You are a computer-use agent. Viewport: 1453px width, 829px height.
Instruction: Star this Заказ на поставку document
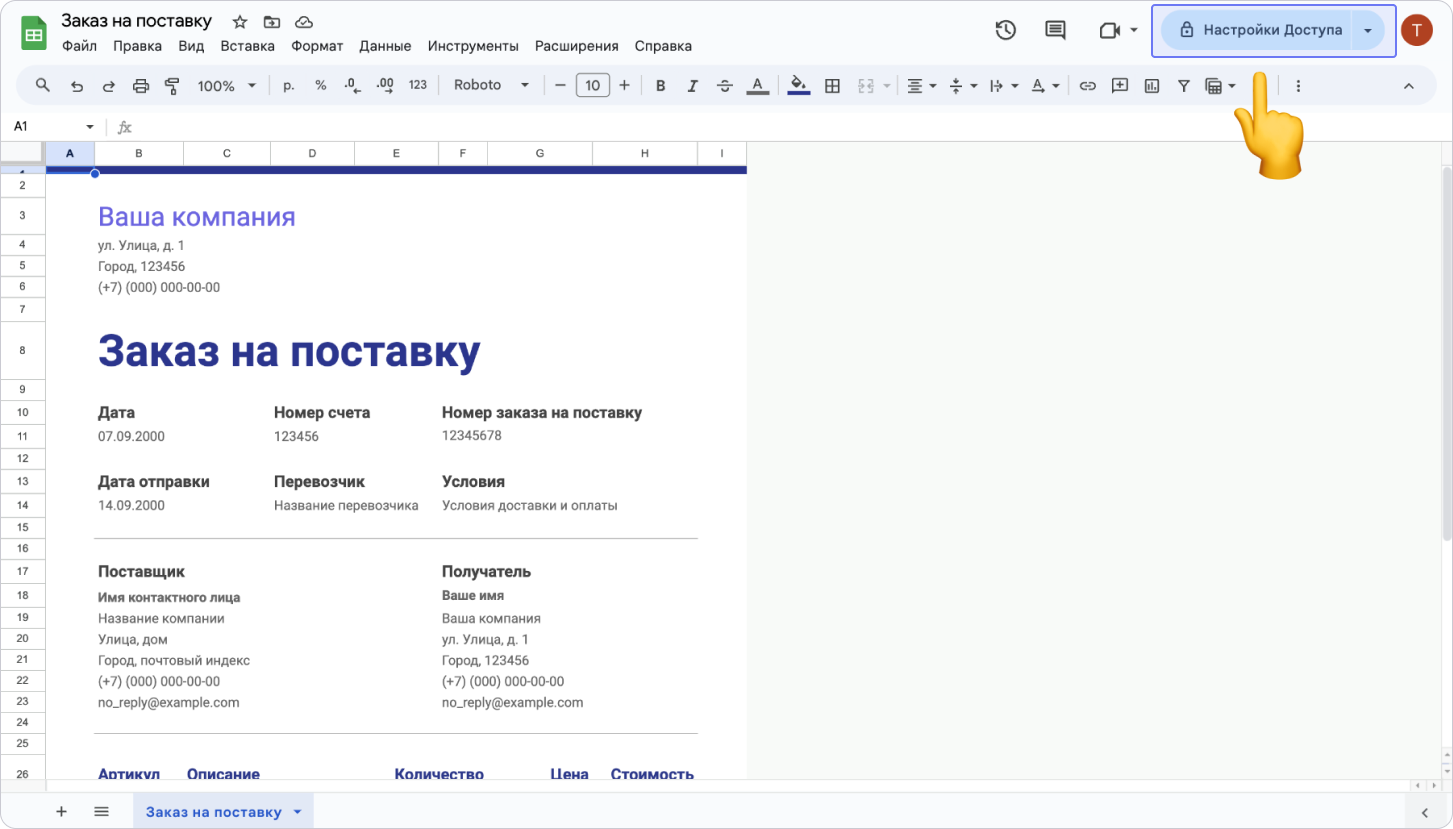click(x=240, y=22)
